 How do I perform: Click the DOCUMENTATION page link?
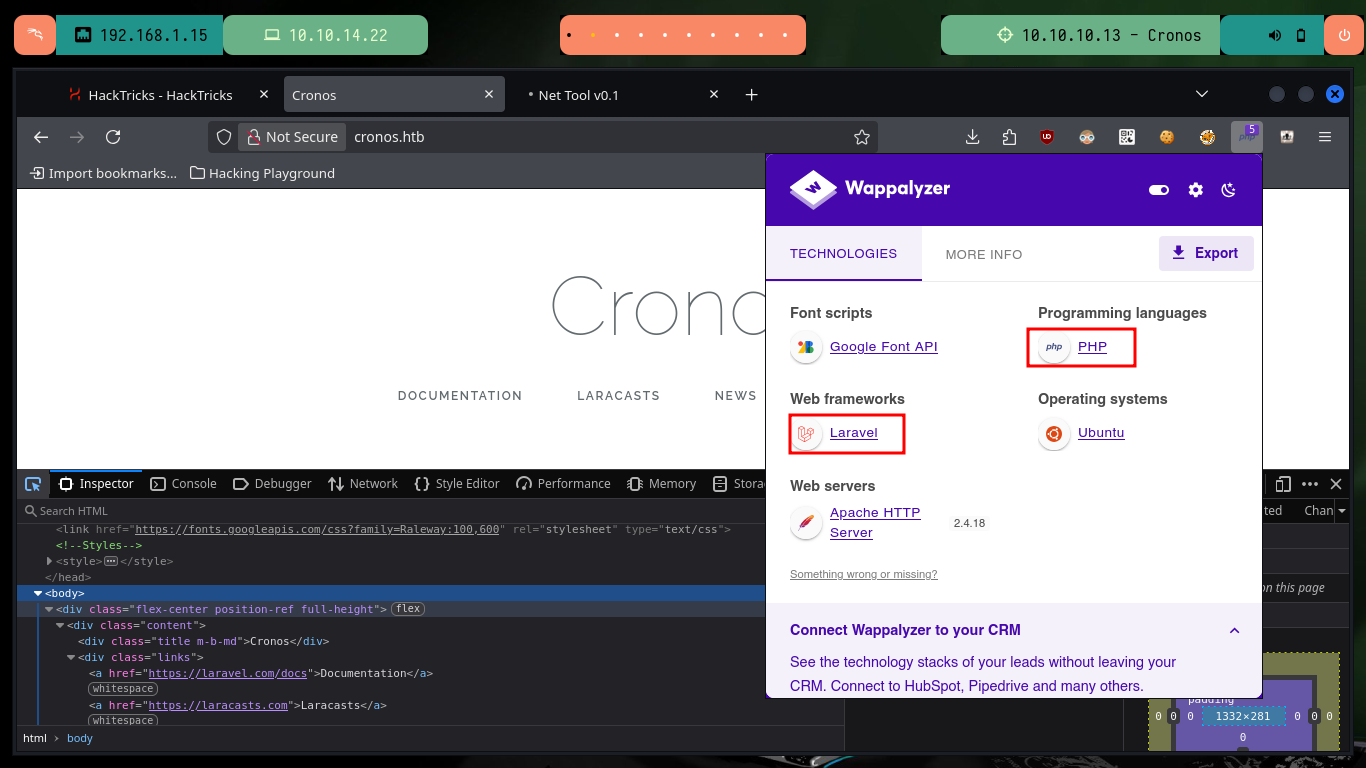pyautogui.click(x=460, y=396)
